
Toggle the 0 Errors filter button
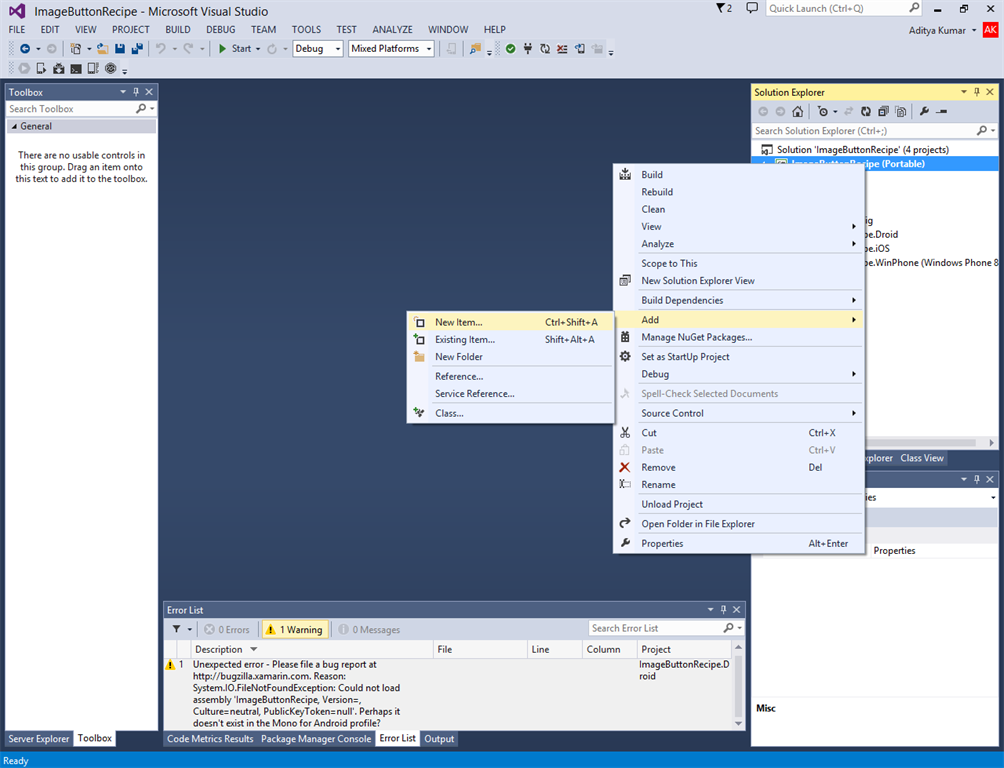(x=227, y=629)
